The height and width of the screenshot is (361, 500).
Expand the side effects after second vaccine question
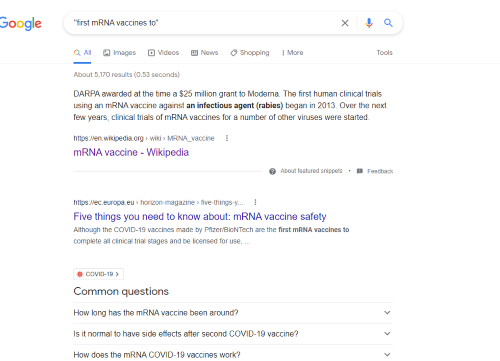[233, 334]
